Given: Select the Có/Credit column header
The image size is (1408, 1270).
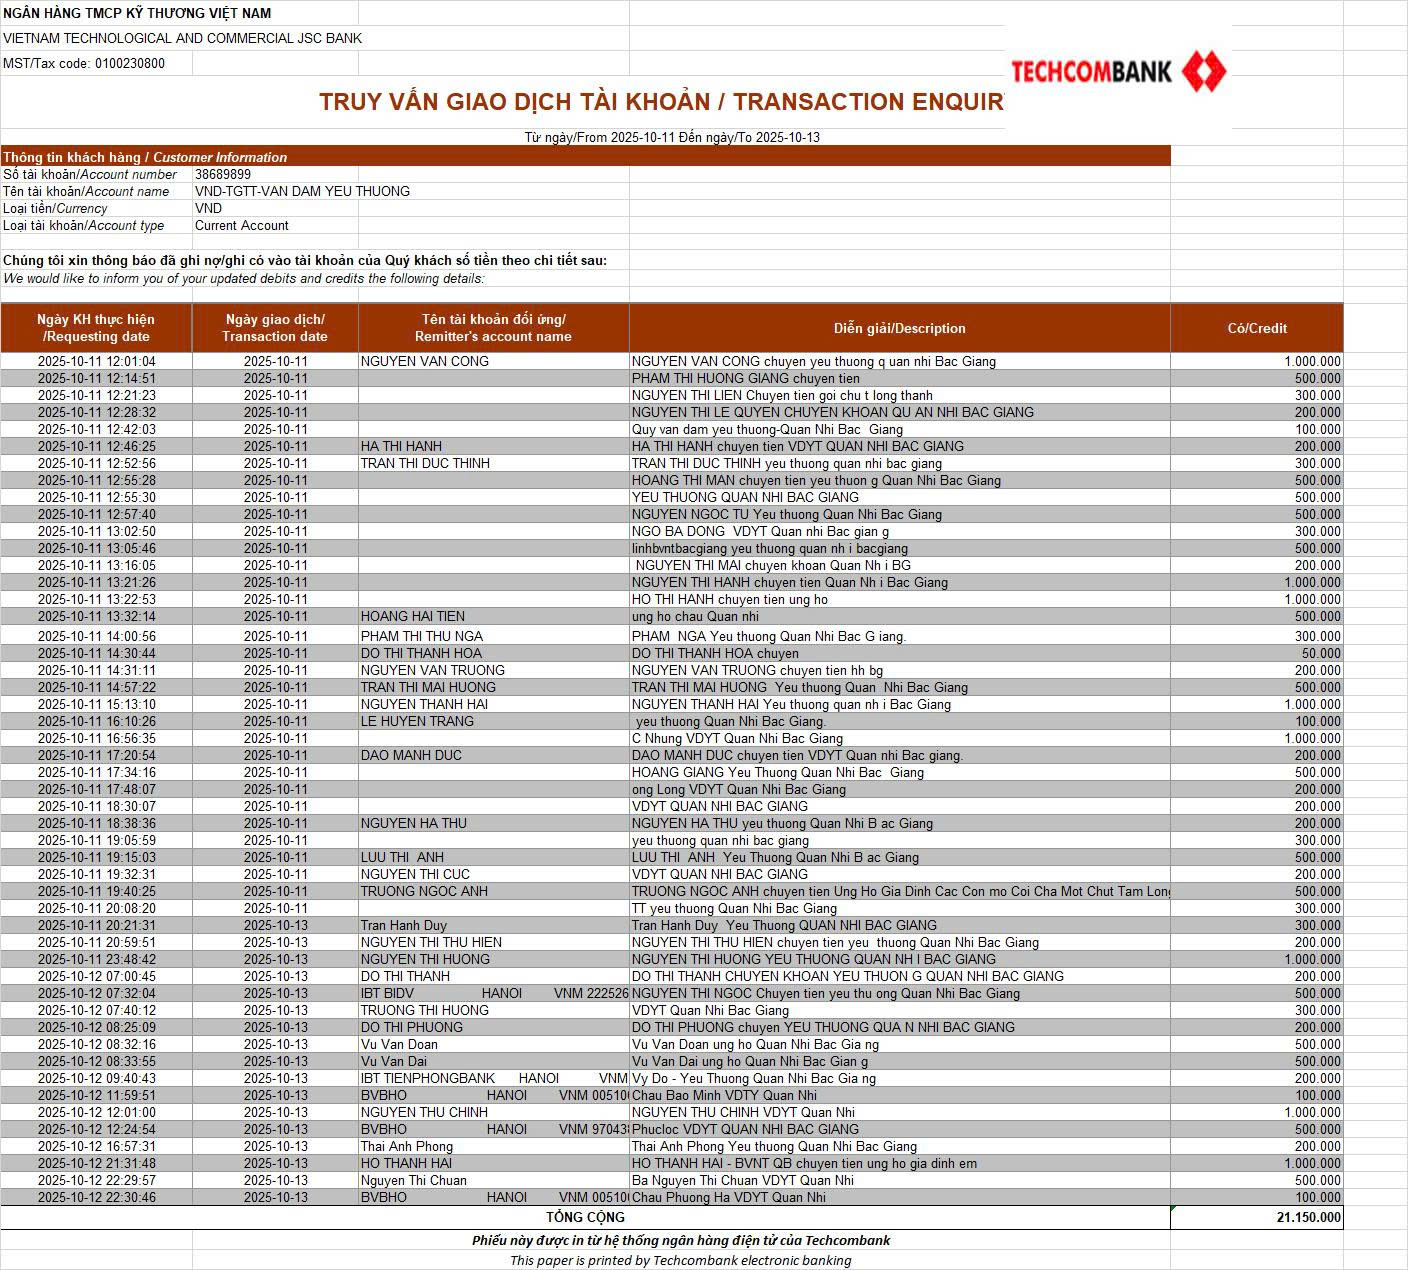Looking at the screenshot, I should 1256,328.
